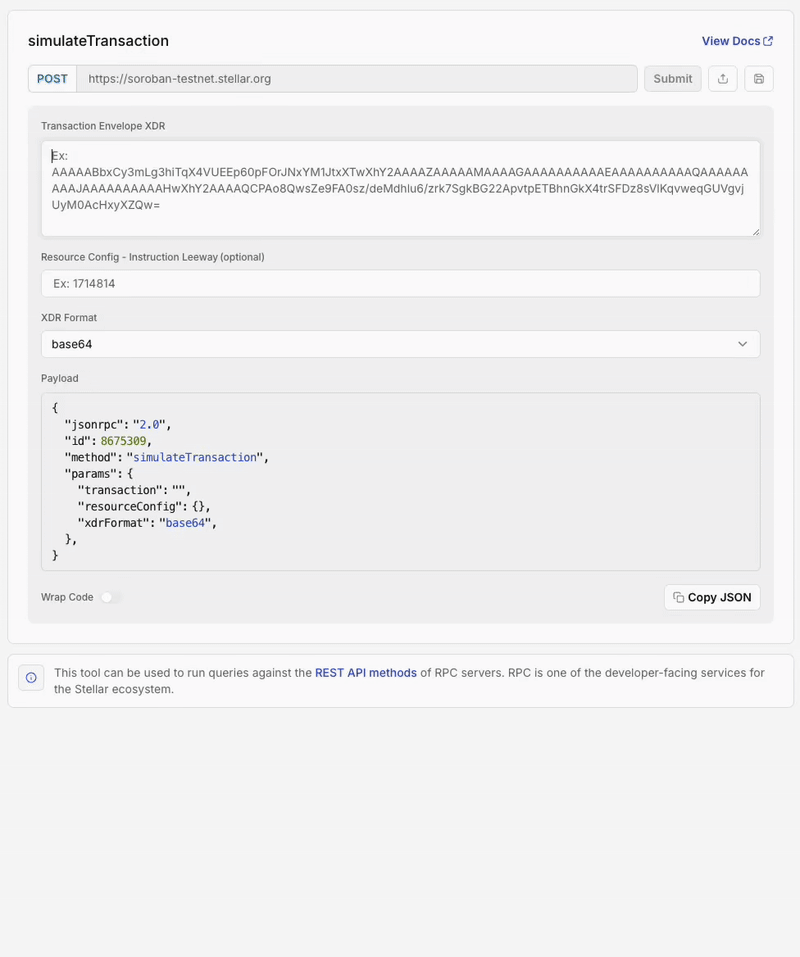Screen dimensions: 800x957
Task: Click the resize handle of the XDR textarea
Action: (x=756, y=230)
